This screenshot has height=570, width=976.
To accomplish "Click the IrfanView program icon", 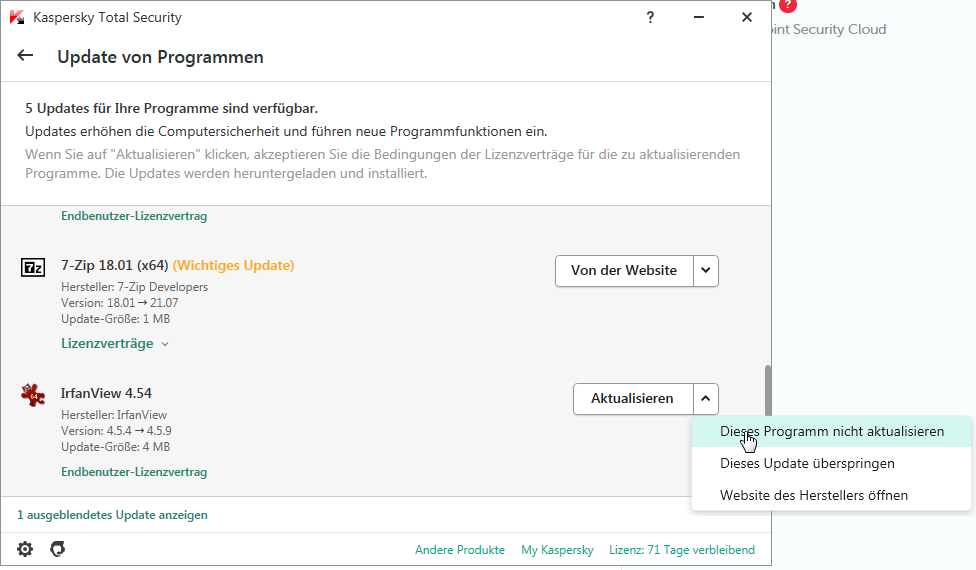I will pos(33,395).
